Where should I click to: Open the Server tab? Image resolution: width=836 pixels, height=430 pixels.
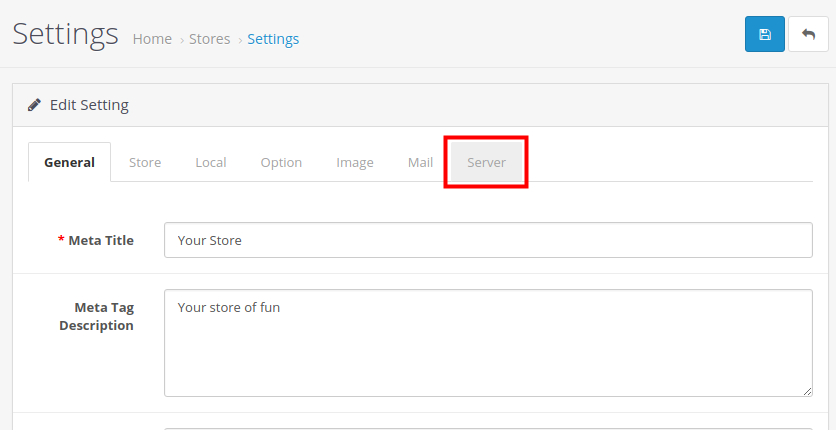point(486,162)
